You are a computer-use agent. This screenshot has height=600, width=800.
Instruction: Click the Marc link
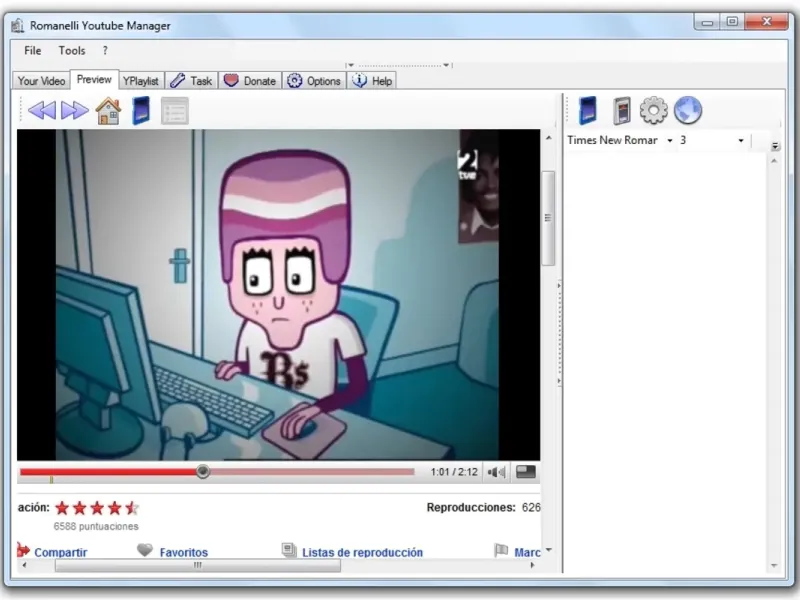(527, 552)
